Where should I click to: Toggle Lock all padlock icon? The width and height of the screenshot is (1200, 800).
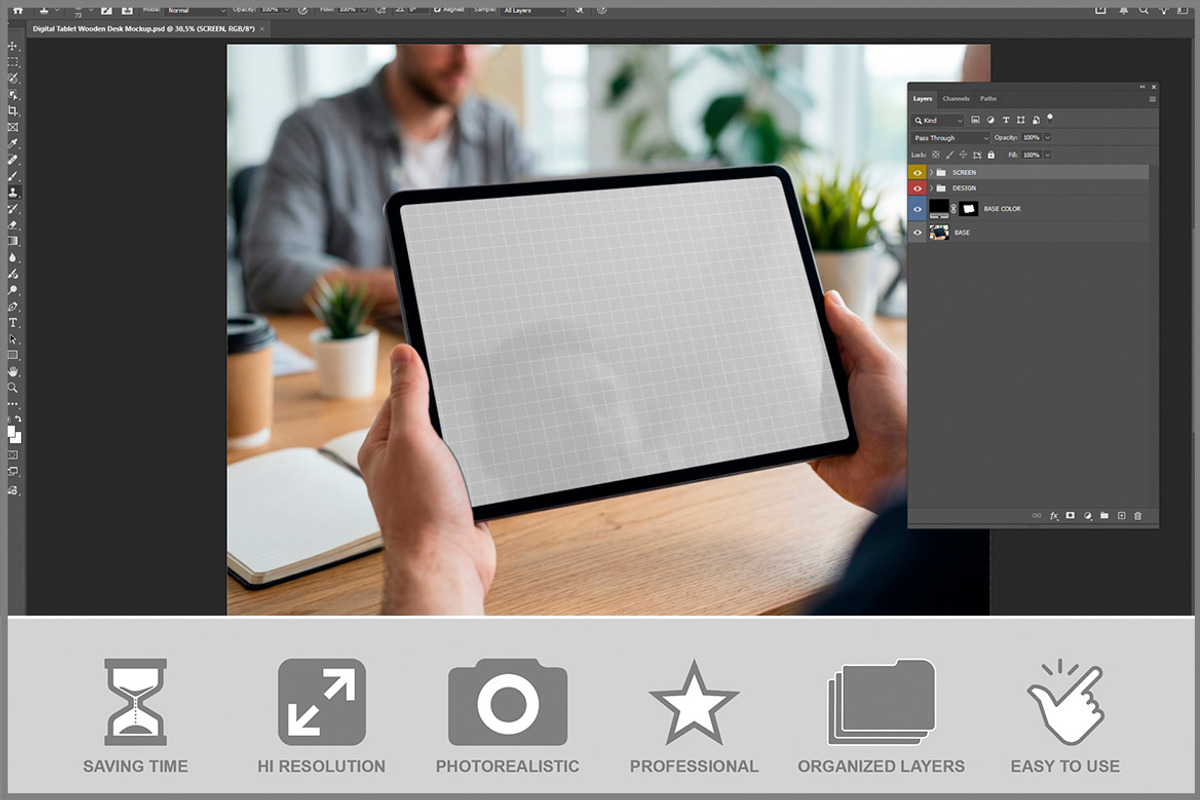[x=991, y=155]
